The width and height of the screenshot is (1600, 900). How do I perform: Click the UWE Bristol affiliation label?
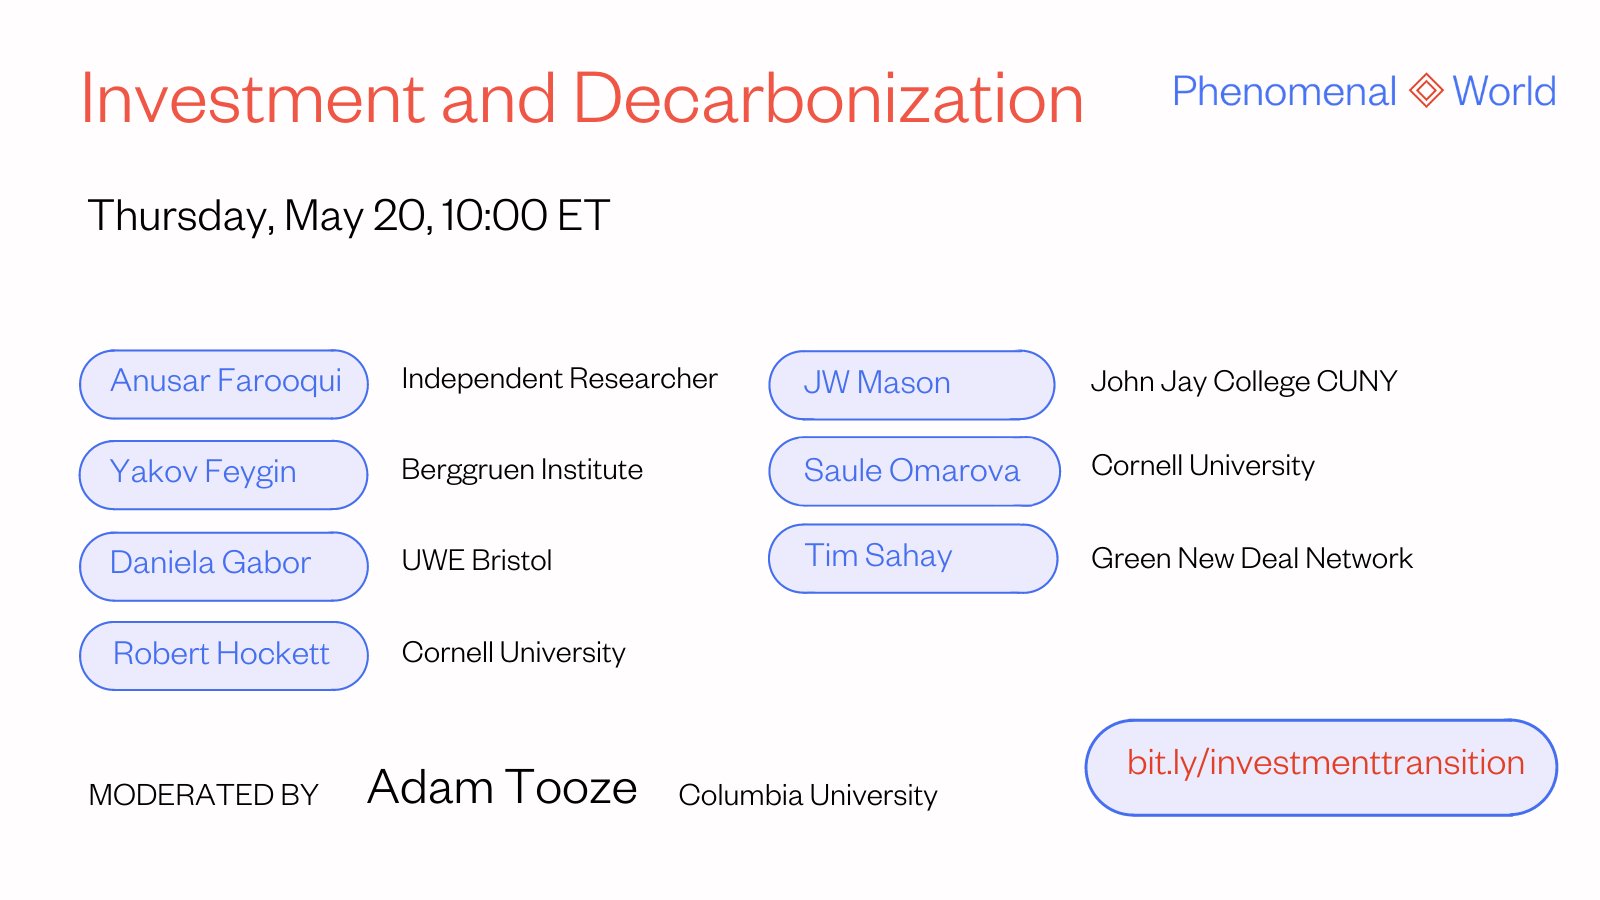point(477,560)
